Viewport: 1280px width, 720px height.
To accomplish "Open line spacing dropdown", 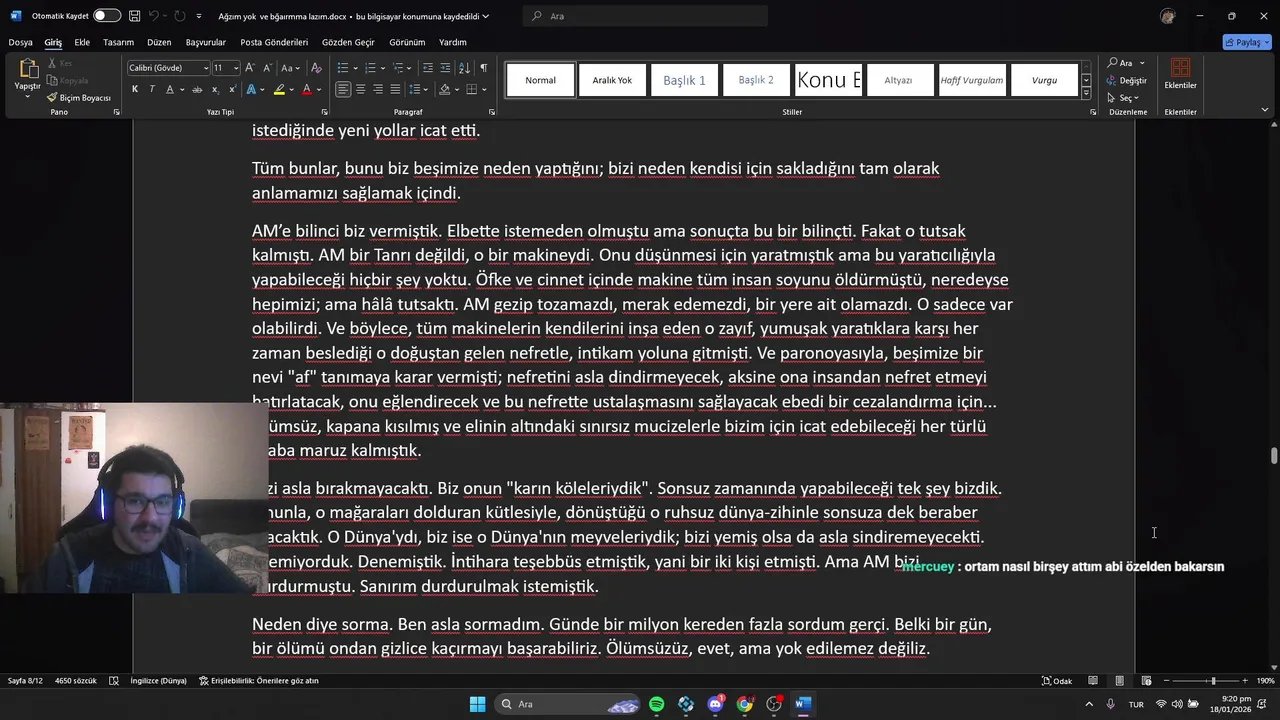I will click(x=418, y=90).
